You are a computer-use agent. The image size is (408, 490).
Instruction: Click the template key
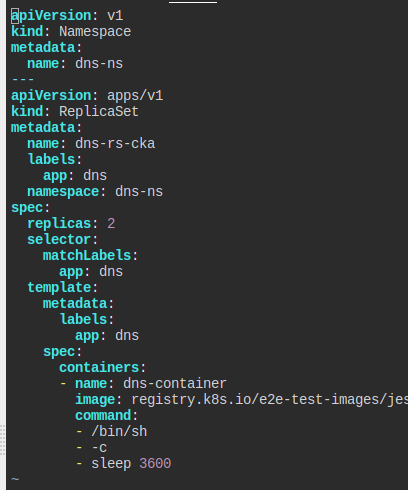pyautogui.click(x=59, y=288)
